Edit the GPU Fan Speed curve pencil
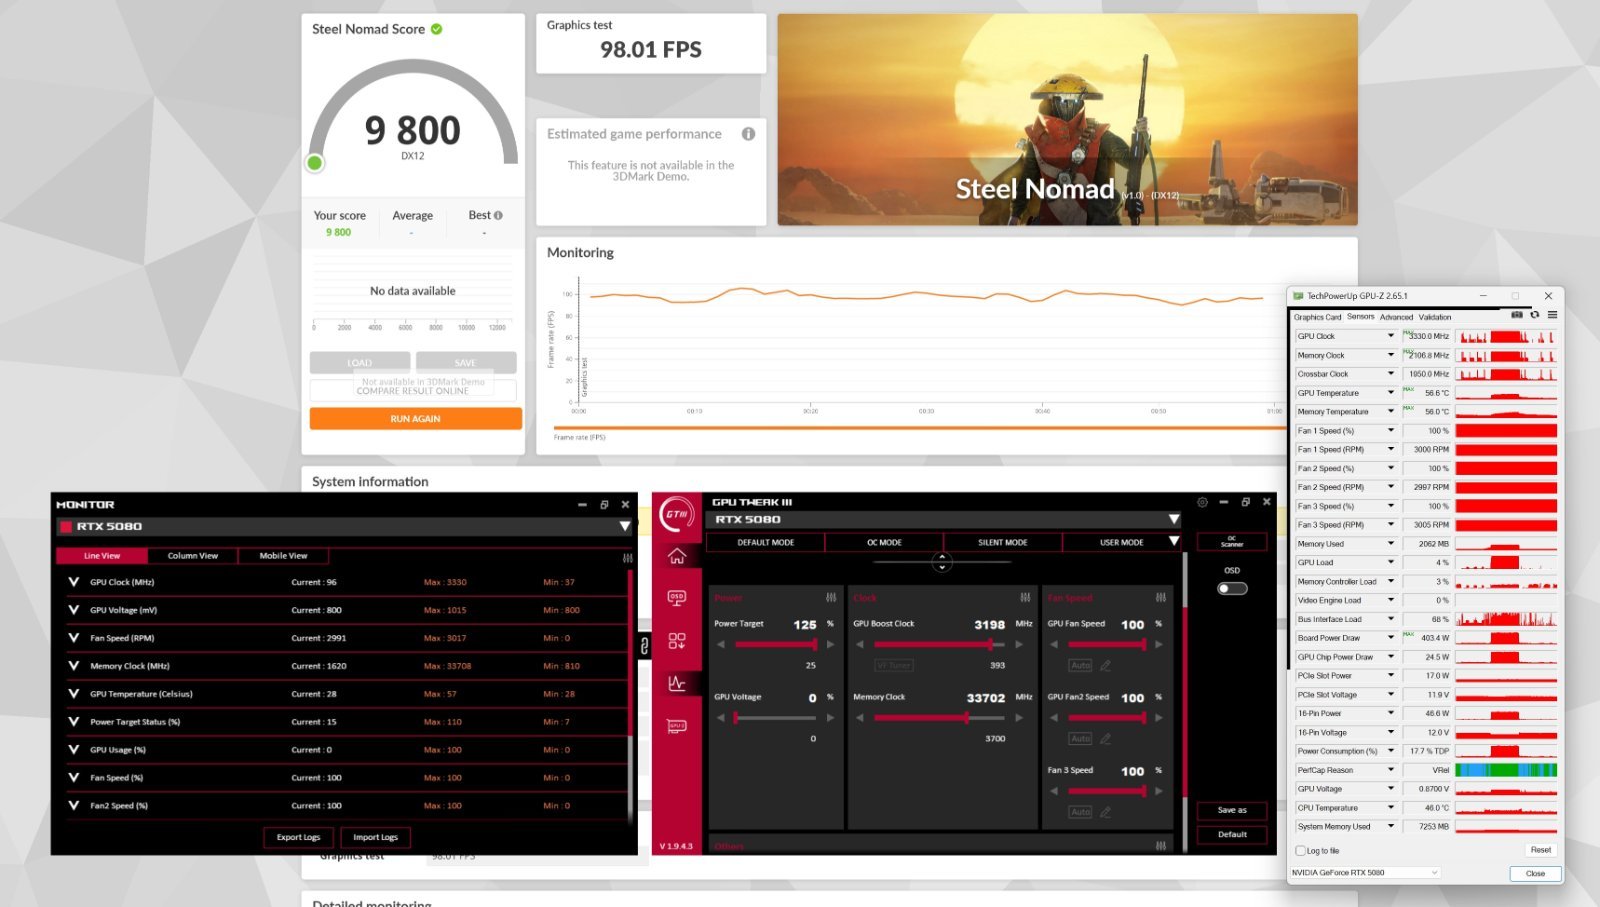The width and height of the screenshot is (1600, 907). point(1105,665)
